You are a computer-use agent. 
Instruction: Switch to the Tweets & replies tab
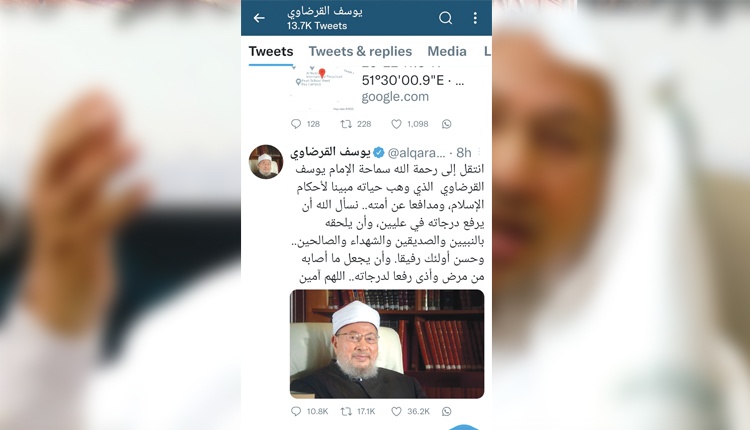(x=360, y=51)
